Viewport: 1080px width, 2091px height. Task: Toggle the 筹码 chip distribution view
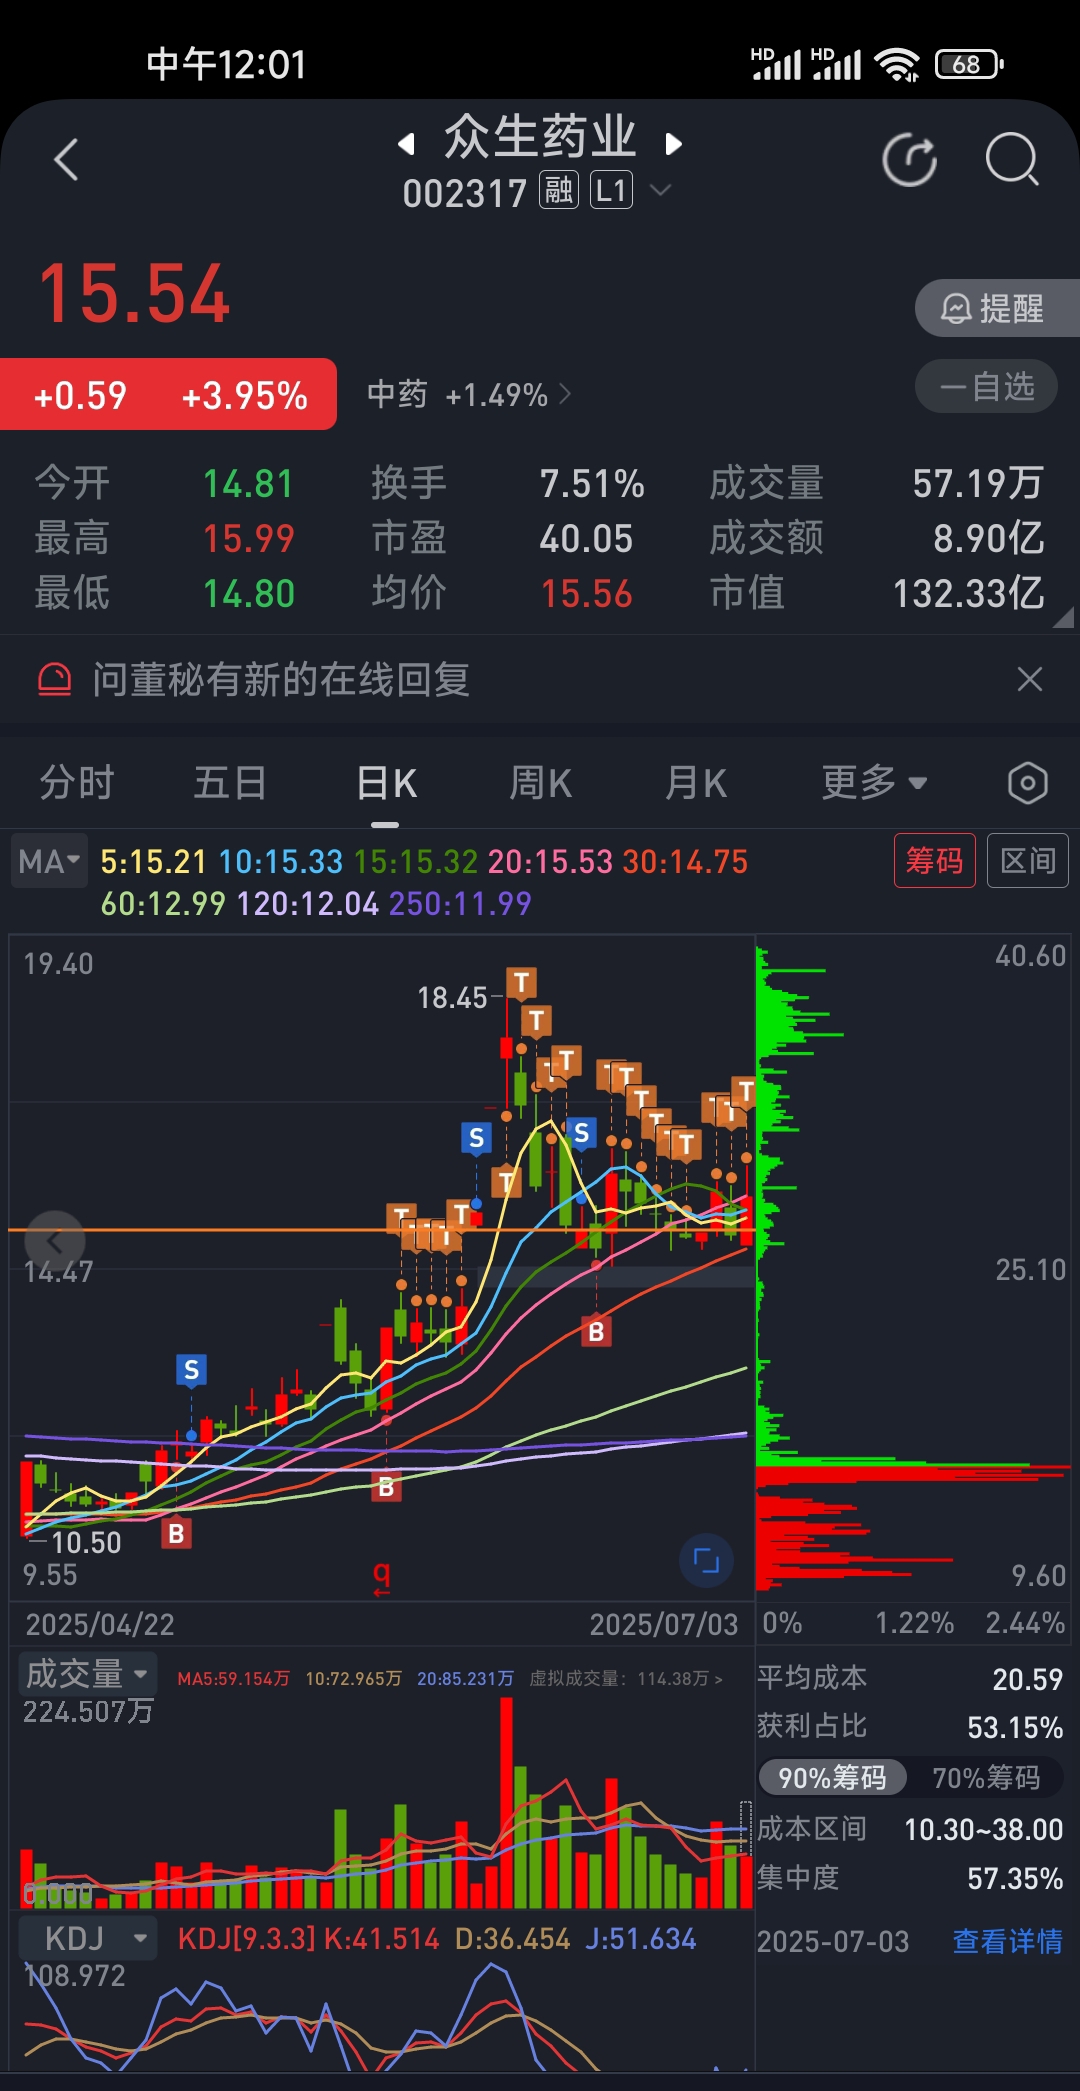(x=934, y=860)
